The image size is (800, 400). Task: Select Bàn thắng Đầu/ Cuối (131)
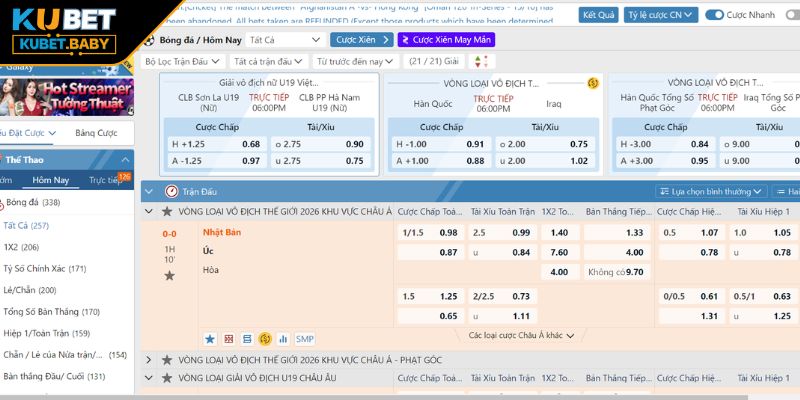point(54,377)
